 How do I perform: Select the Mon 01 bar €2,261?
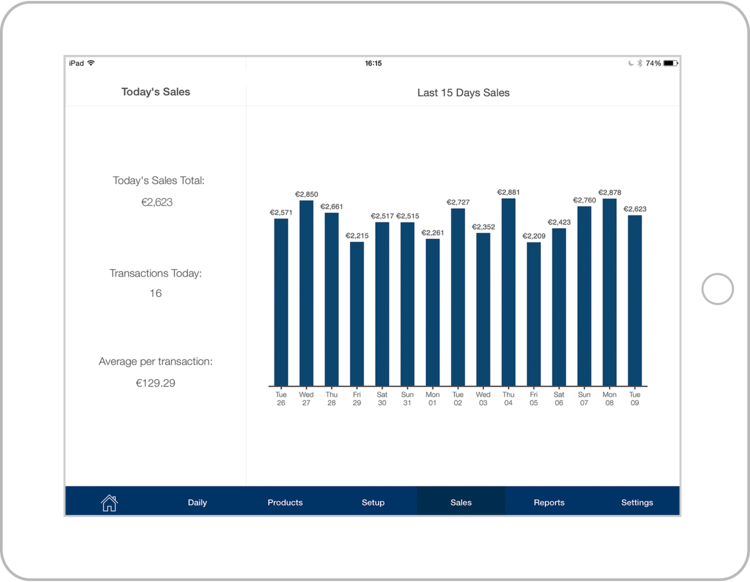point(433,312)
